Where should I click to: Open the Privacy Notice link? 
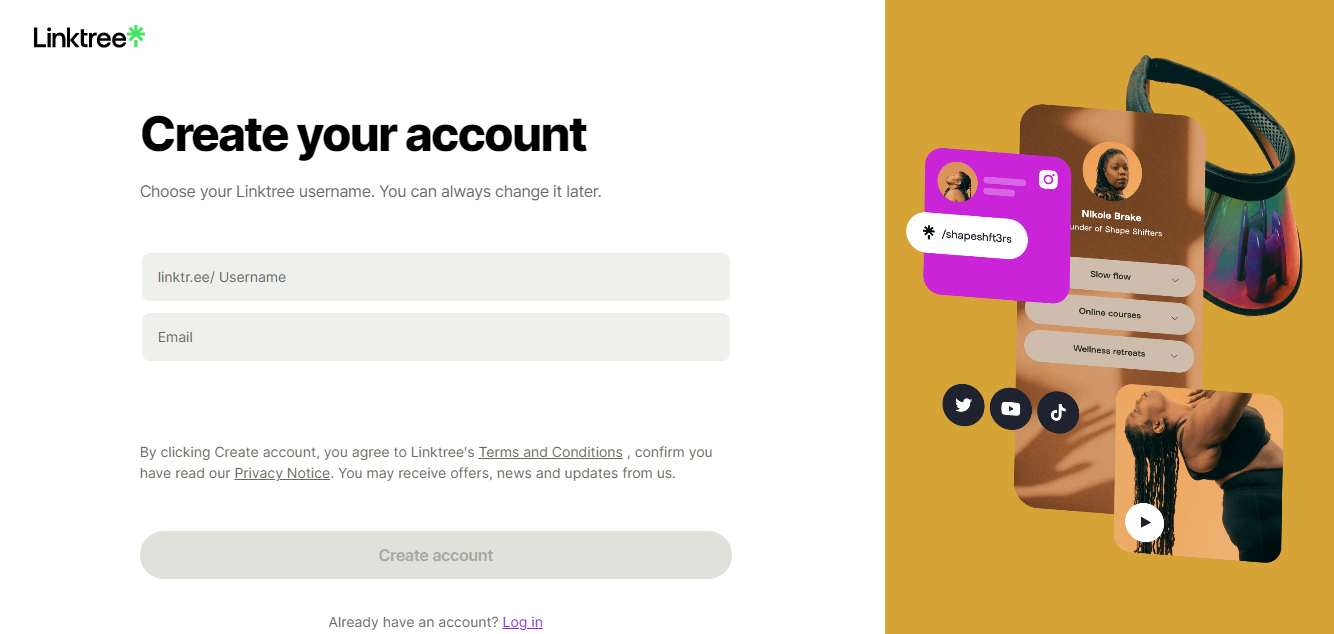click(282, 473)
